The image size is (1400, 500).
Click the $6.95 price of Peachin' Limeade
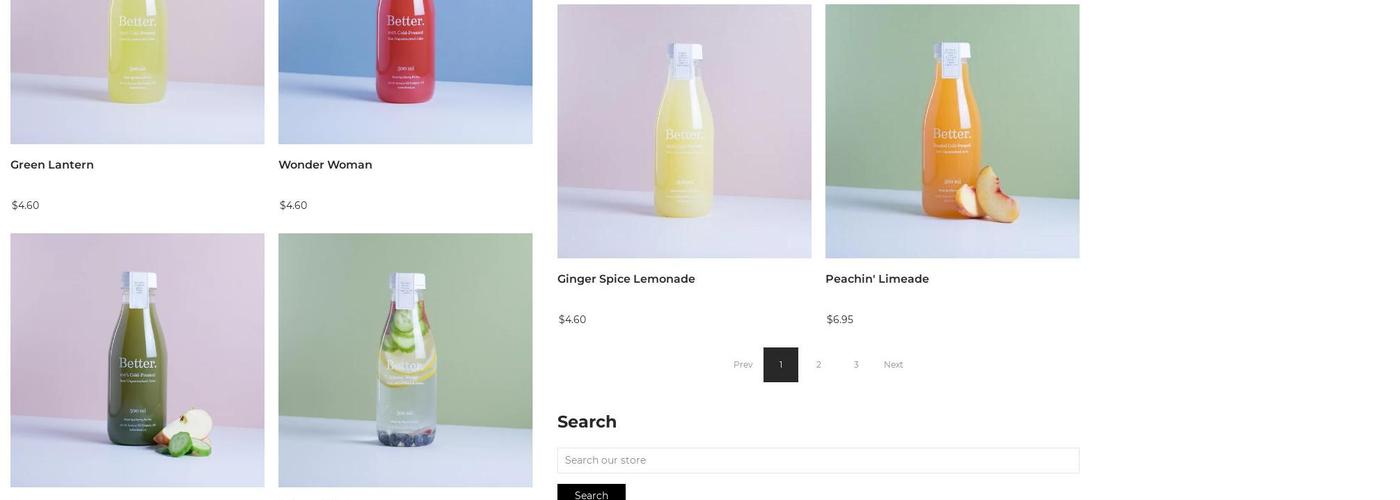840,320
